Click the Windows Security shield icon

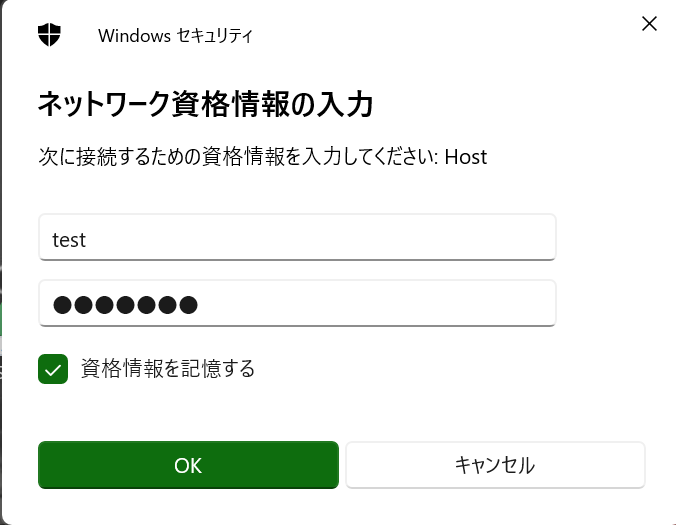[x=49, y=35]
